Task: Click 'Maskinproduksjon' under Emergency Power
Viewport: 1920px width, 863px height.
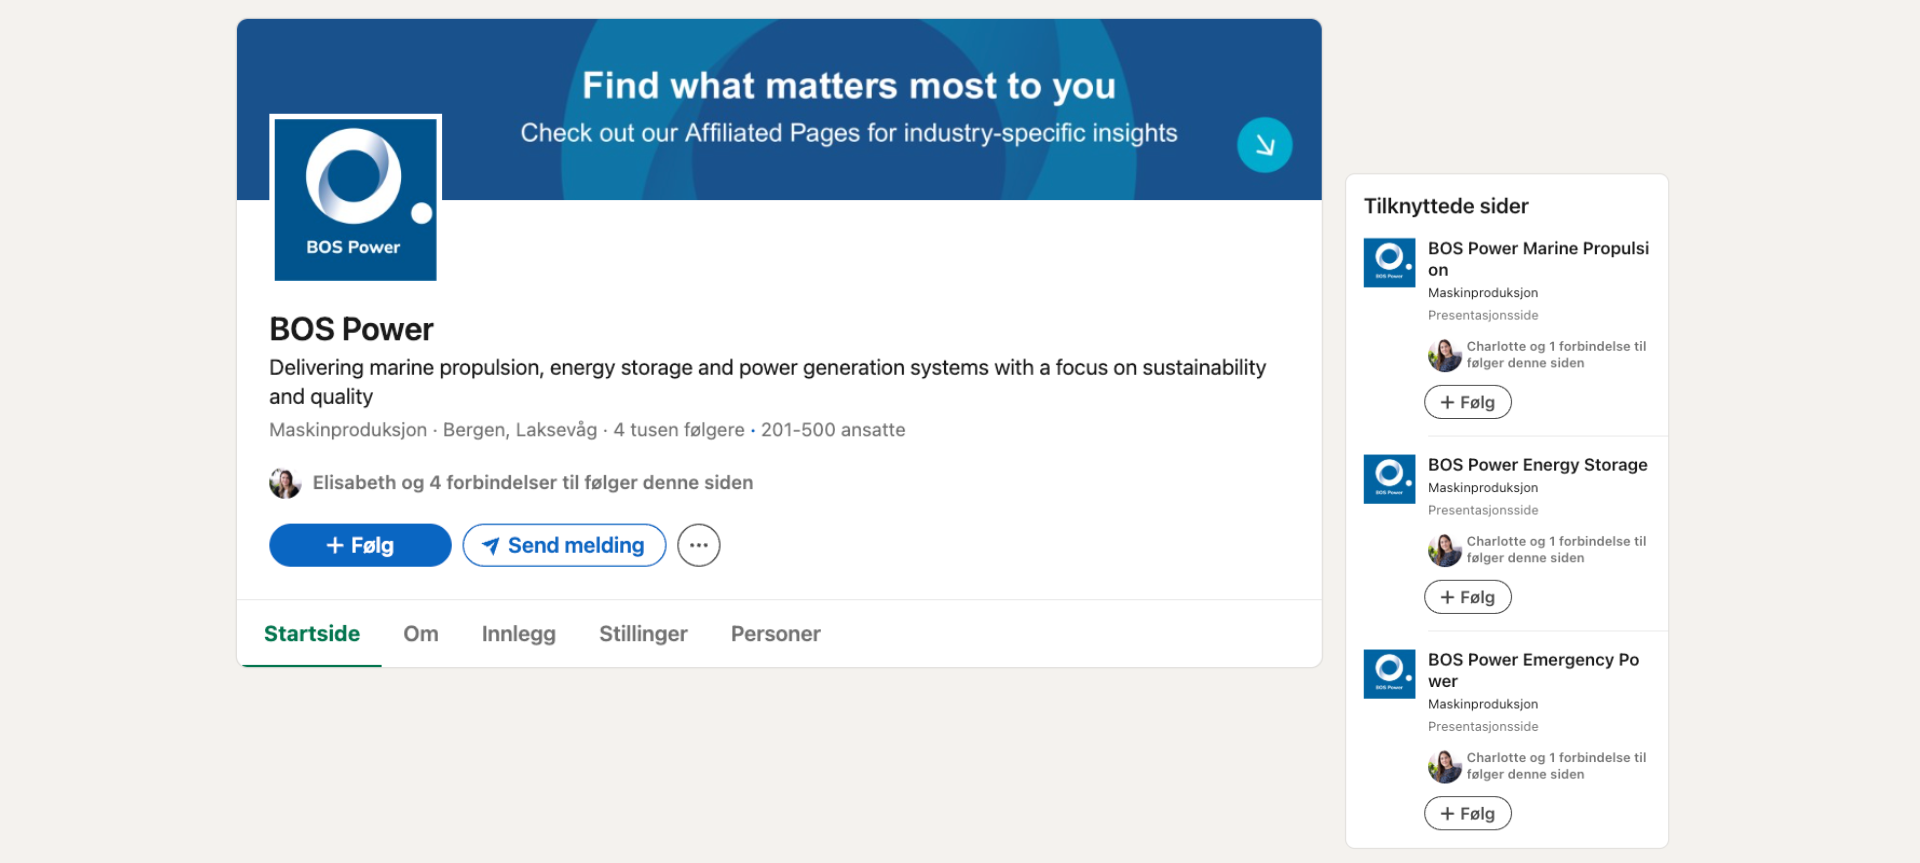Action: click(x=1483, y=704)
